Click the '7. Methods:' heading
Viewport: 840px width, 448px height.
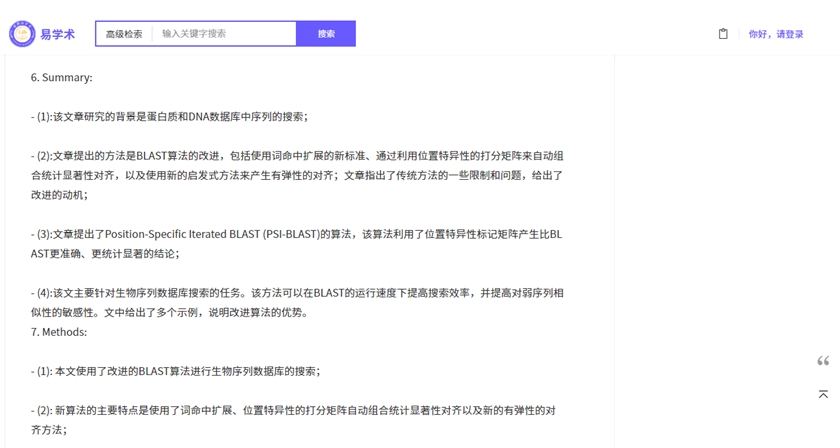[x=59, y=332]
